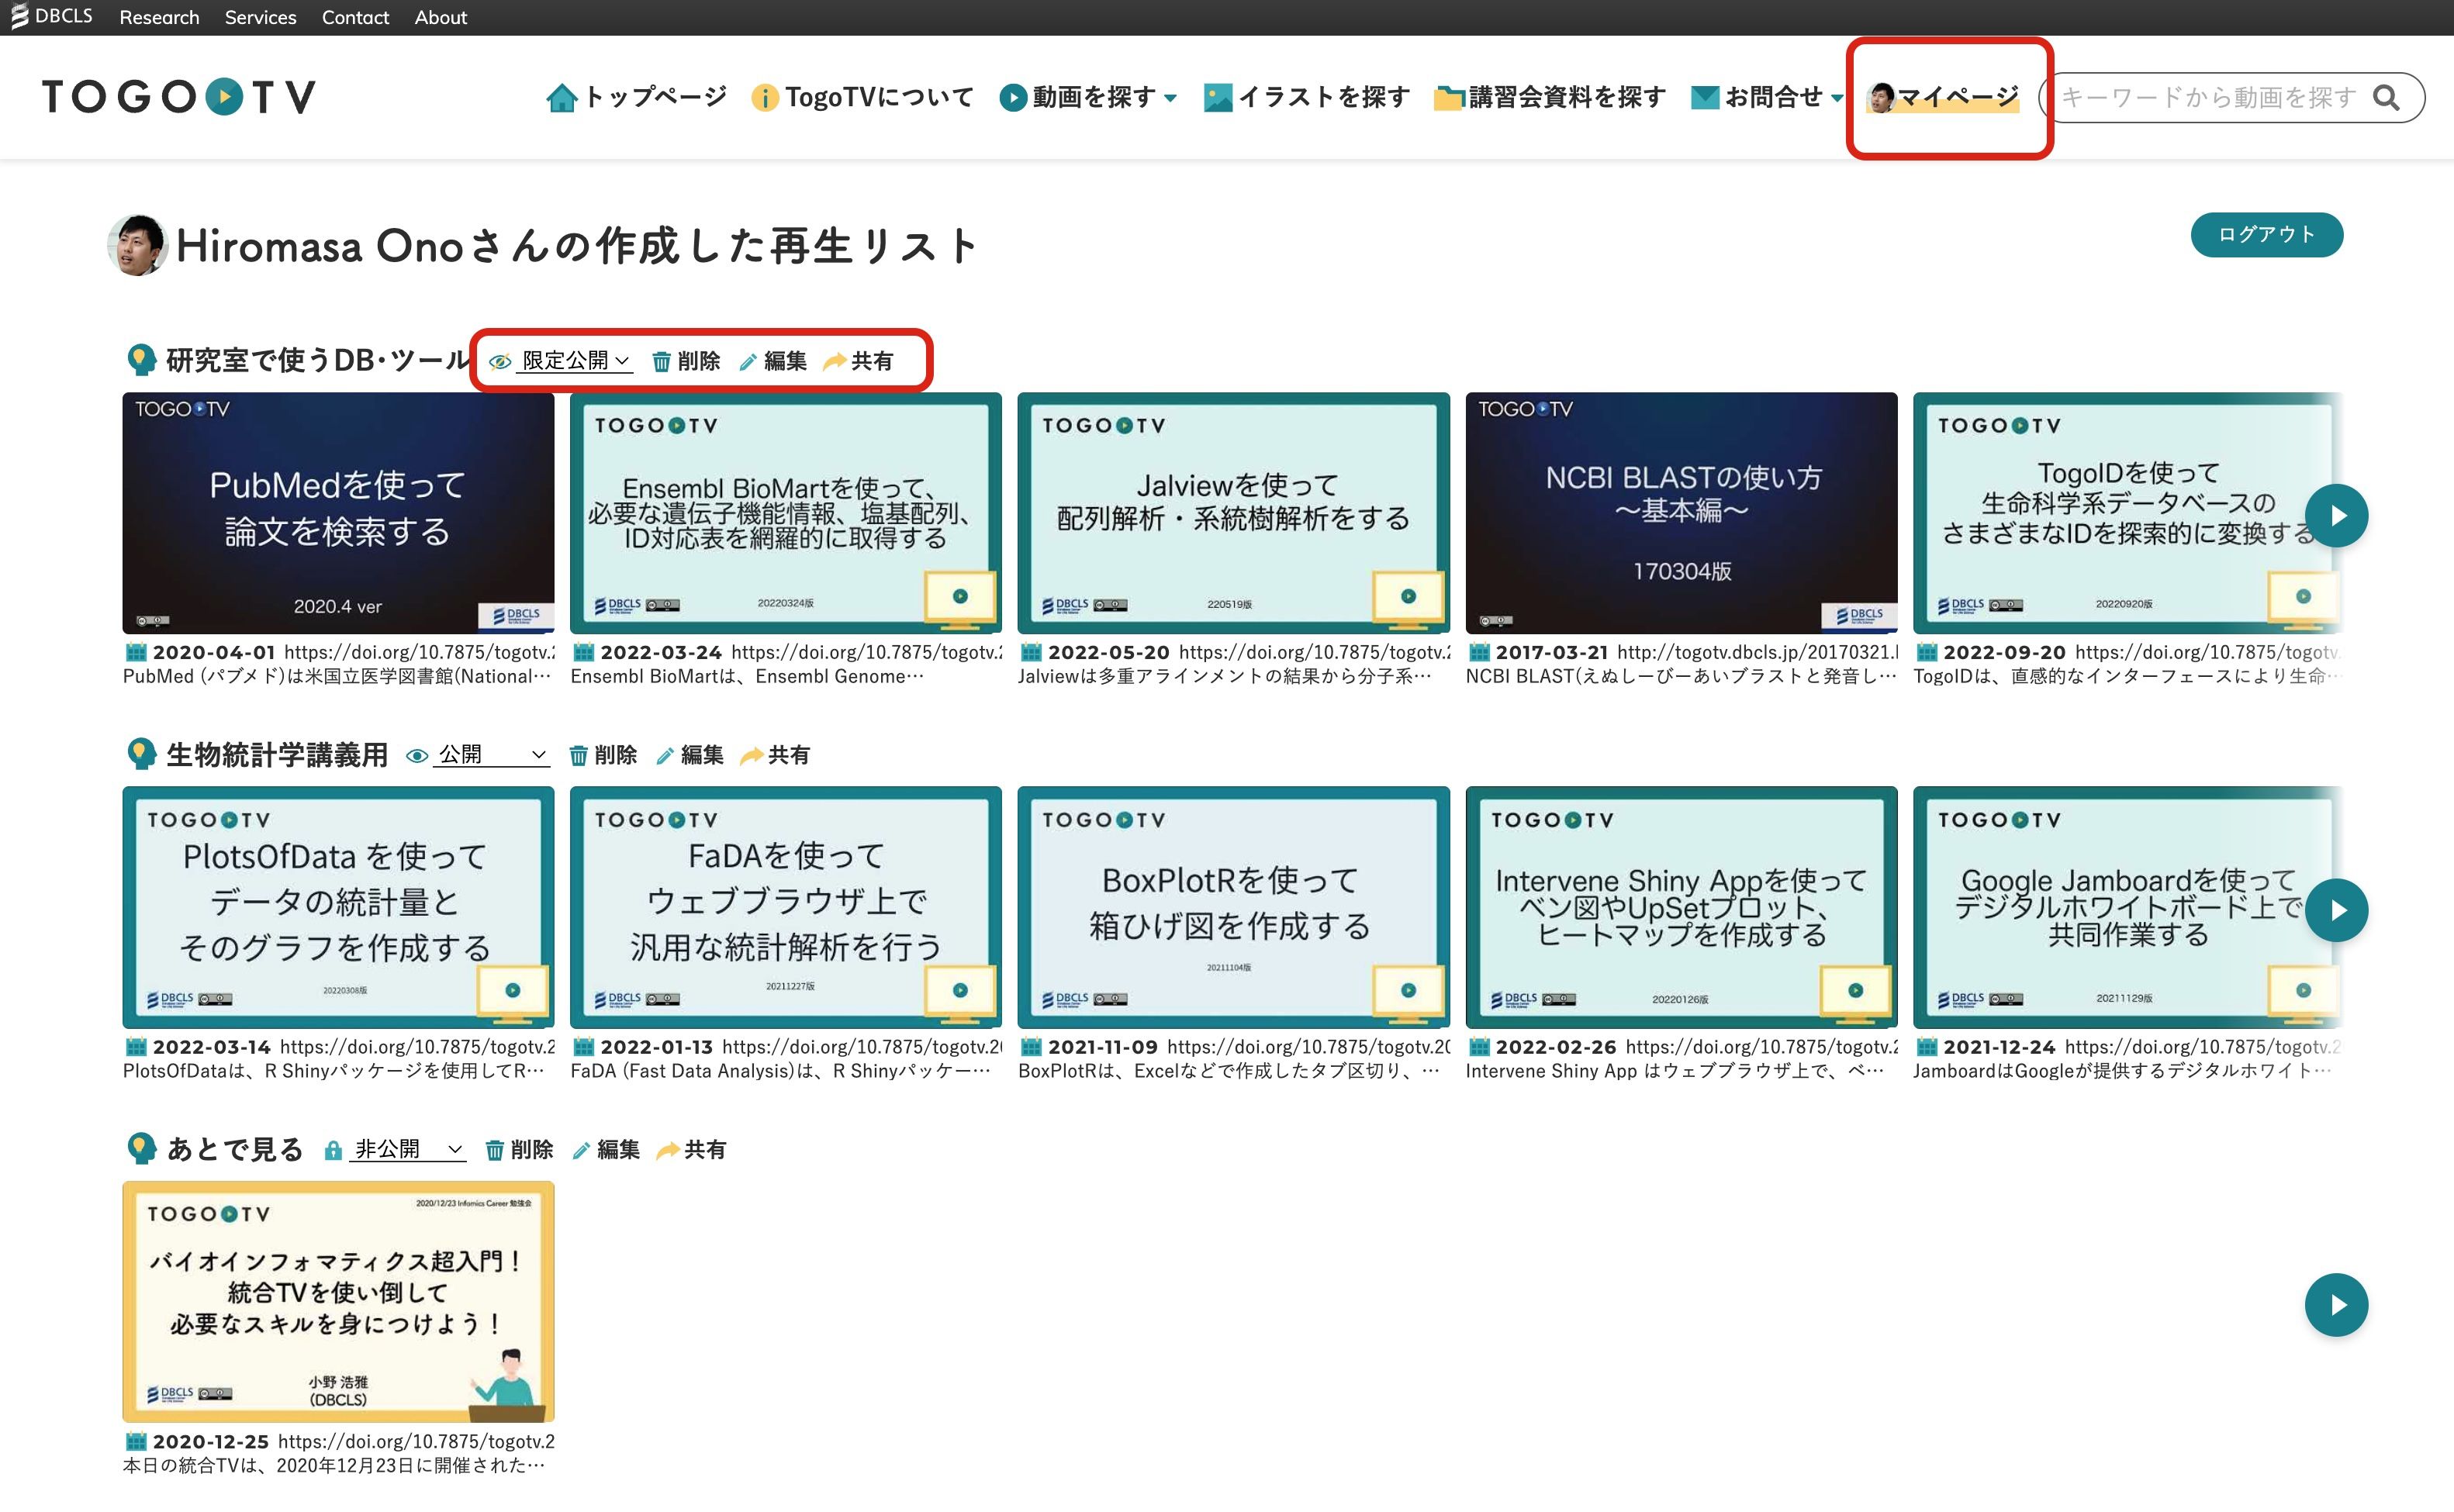Open the 限定公開 visibility dropdown

tap(575, 361)
